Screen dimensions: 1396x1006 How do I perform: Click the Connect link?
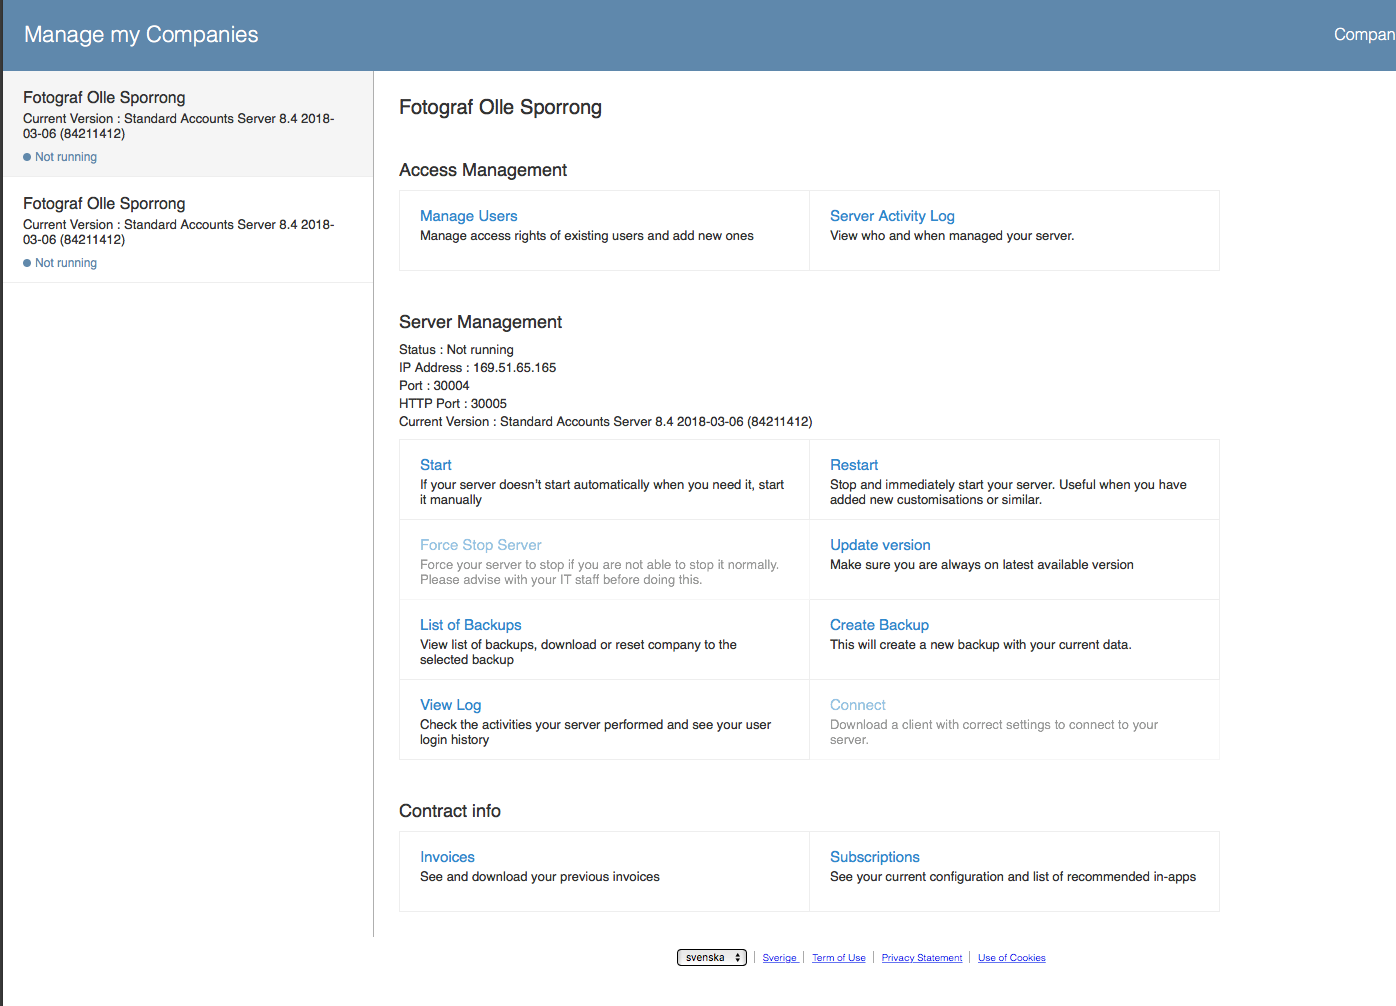click(x=857, y=705)
